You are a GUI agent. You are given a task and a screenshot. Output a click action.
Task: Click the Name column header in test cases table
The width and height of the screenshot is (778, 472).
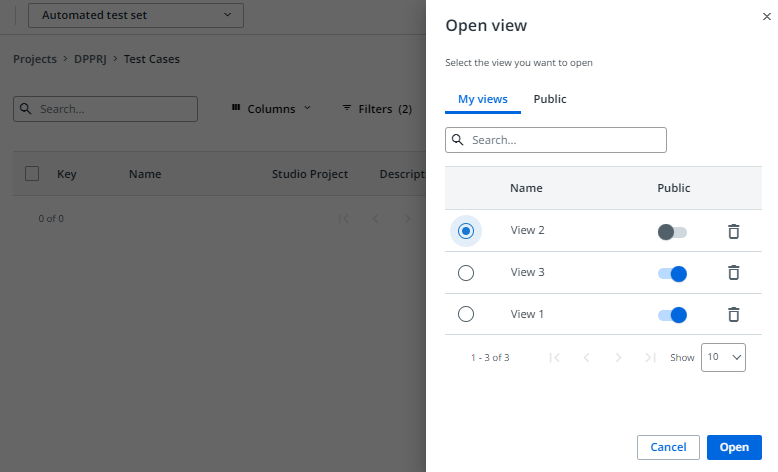(145, 174)
